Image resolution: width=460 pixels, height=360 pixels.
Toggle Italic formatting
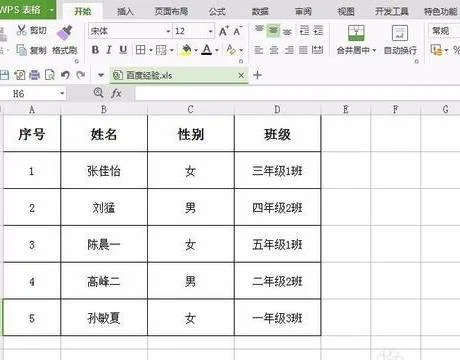[x=109, y=50]
